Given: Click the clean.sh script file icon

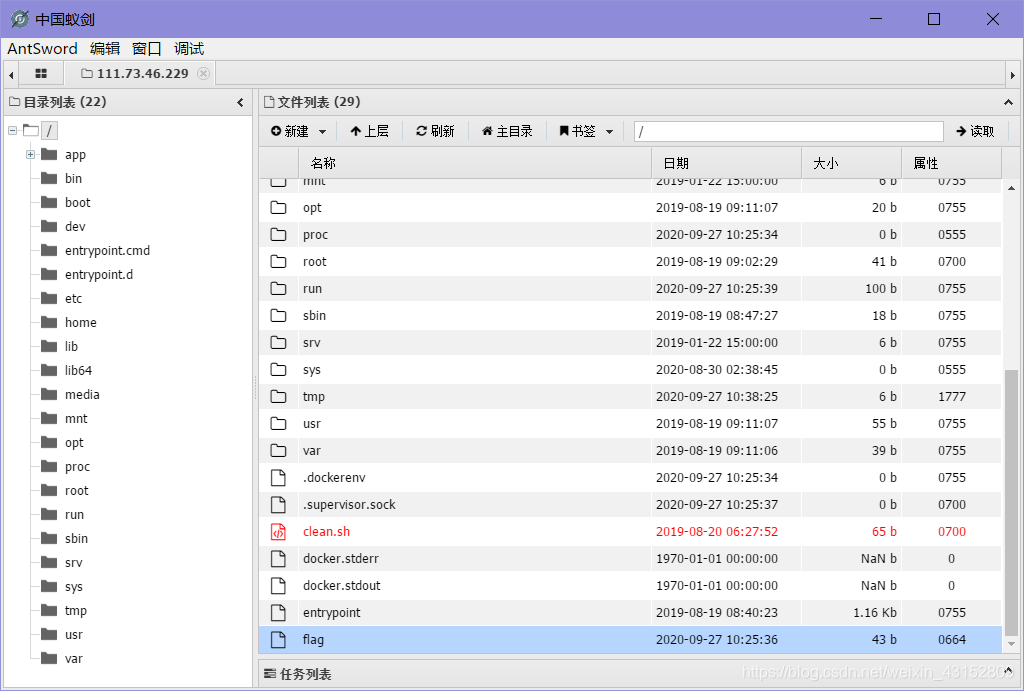Looking at the screenshot, I should pos(278,532).
